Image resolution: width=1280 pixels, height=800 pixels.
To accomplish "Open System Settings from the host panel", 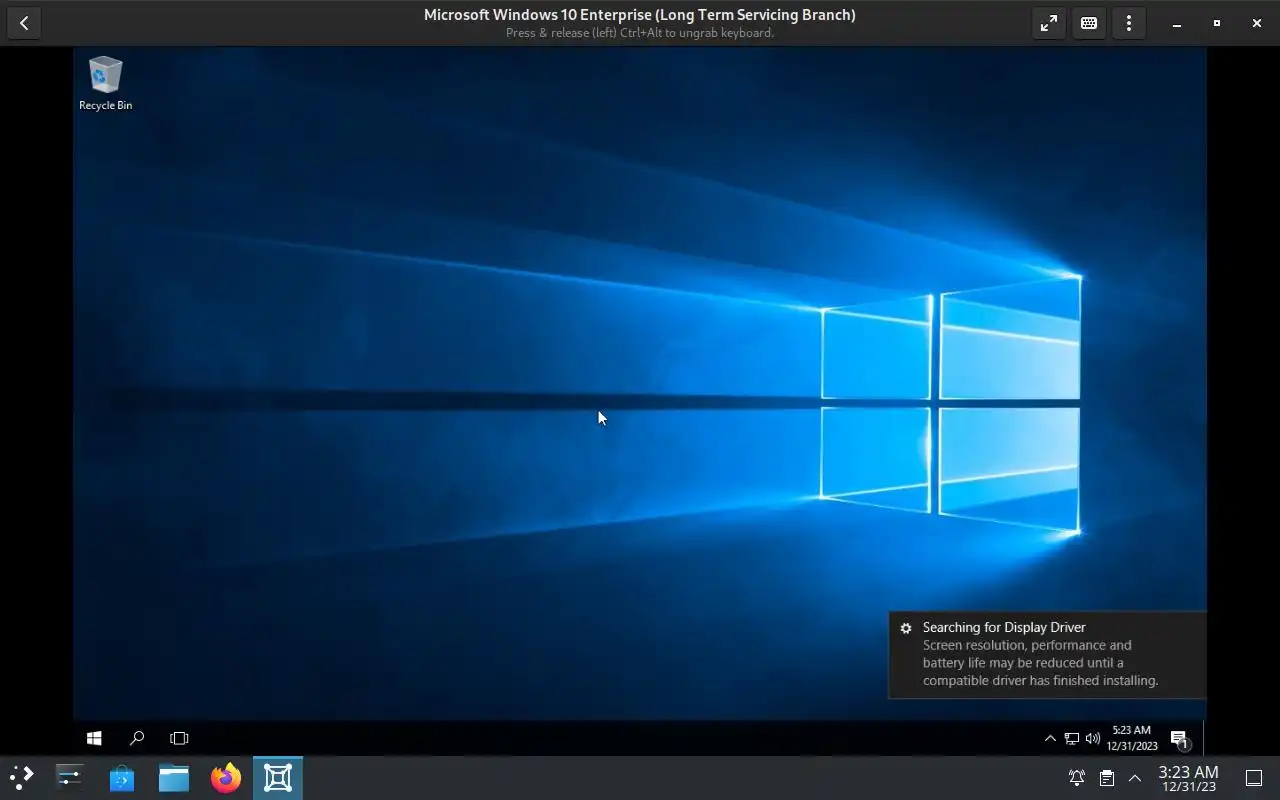I will [x=70, y=778].
